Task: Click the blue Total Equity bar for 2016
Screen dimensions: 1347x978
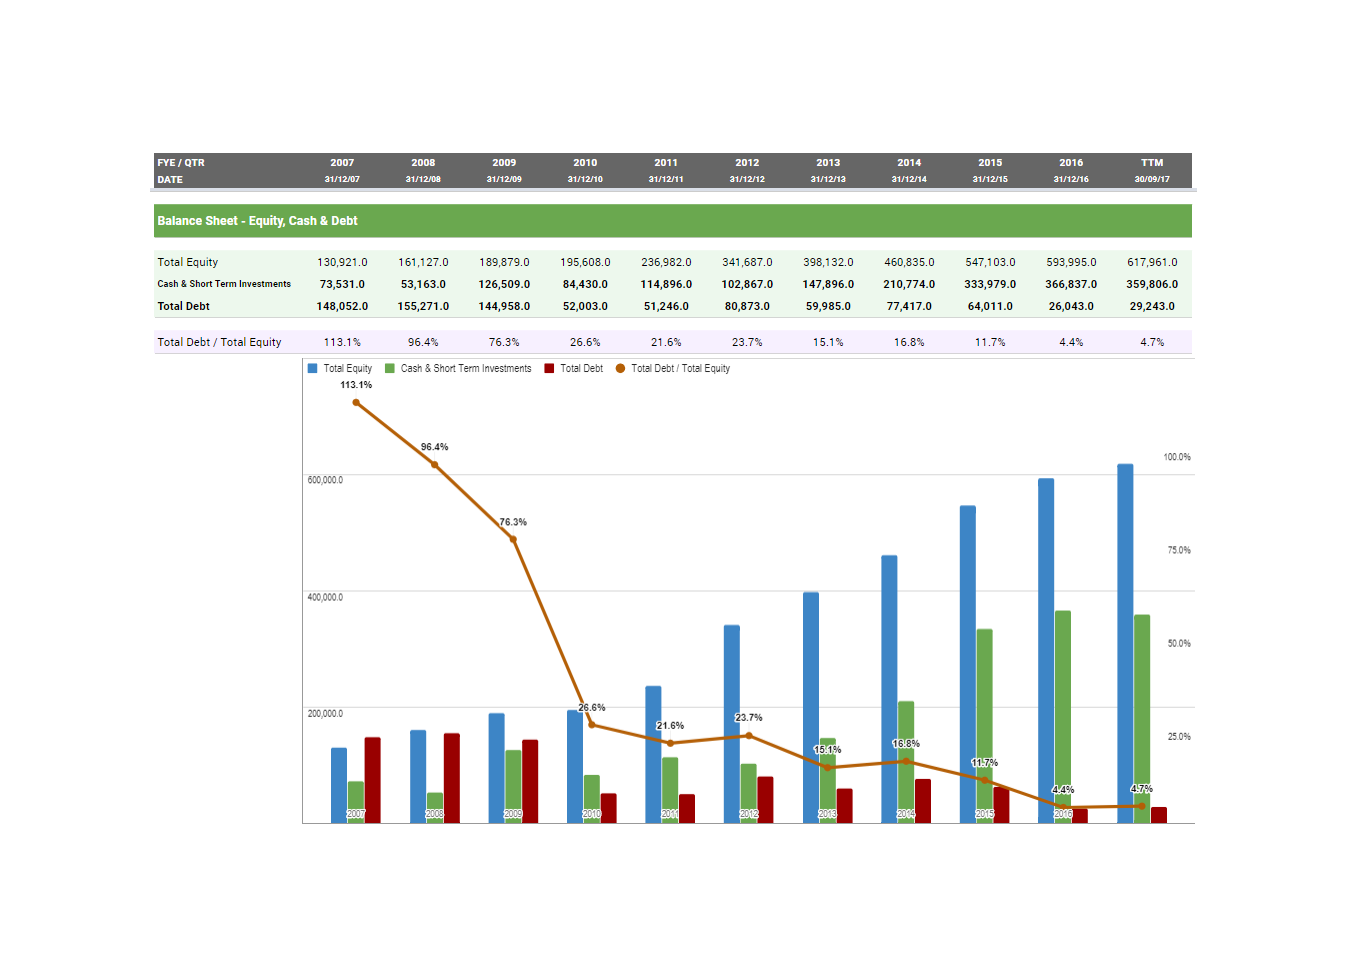Action: (x=1046, y=651)
